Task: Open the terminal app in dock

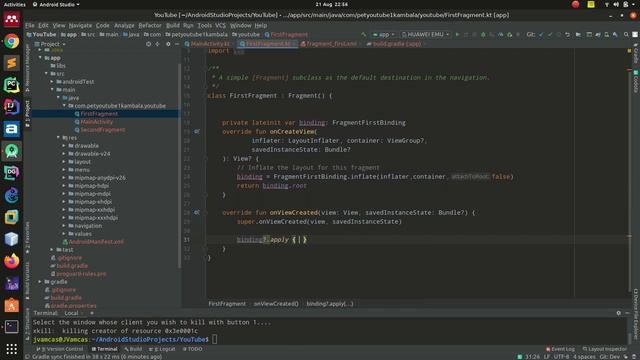Action: (x=11, y=327)
